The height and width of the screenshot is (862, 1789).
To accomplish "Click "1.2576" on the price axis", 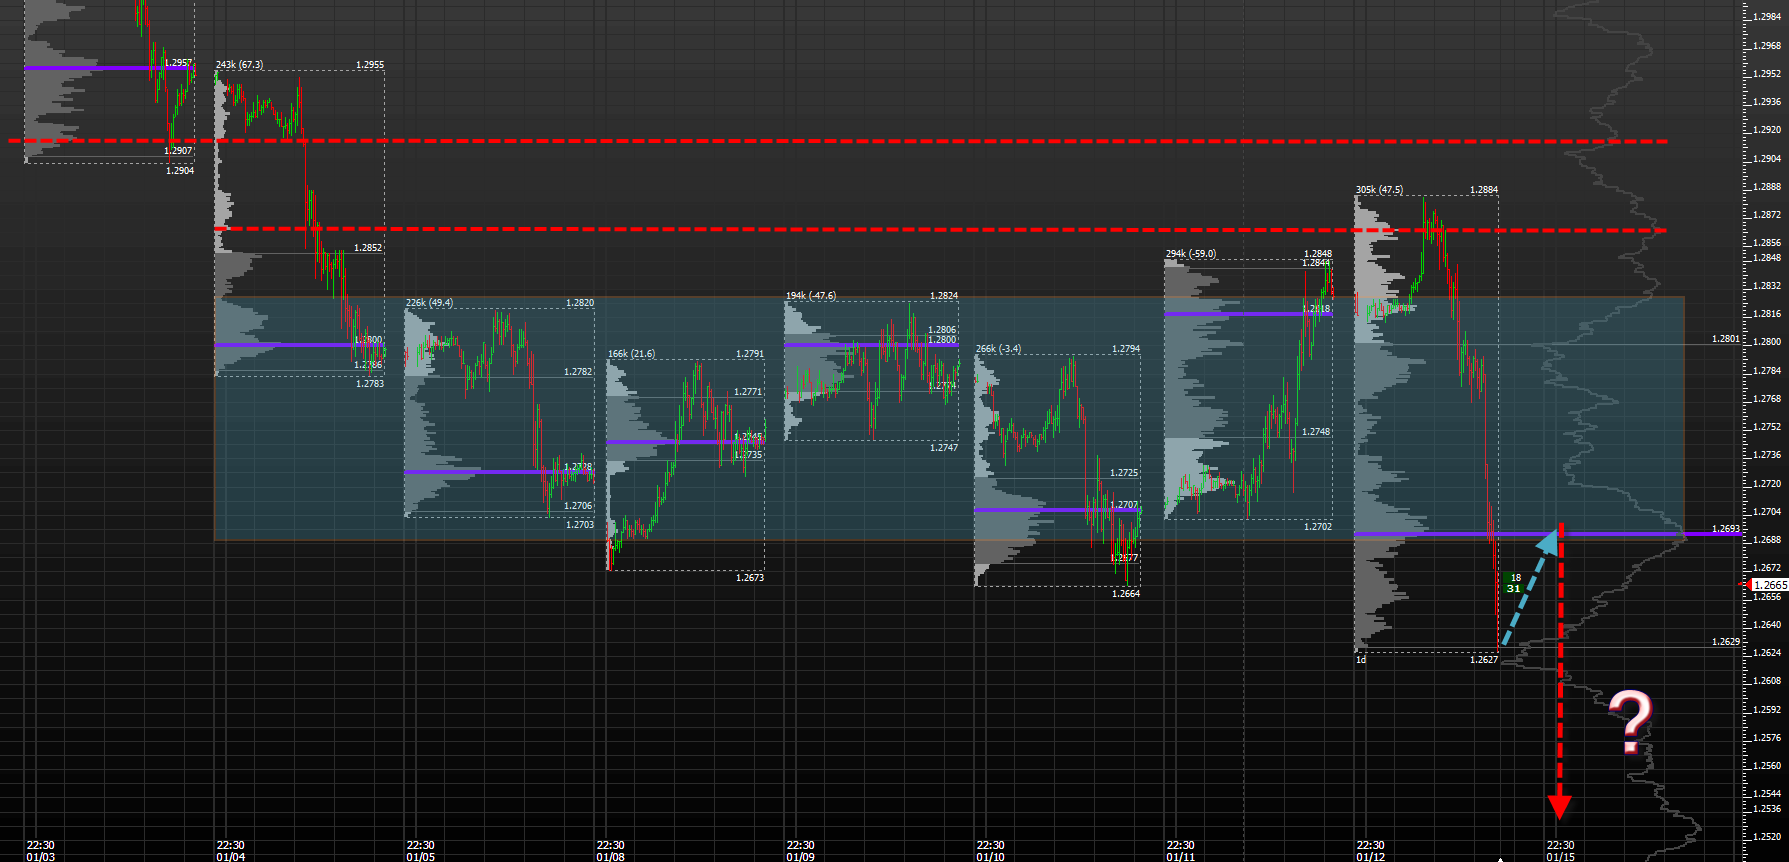I will click(1767, 738).
